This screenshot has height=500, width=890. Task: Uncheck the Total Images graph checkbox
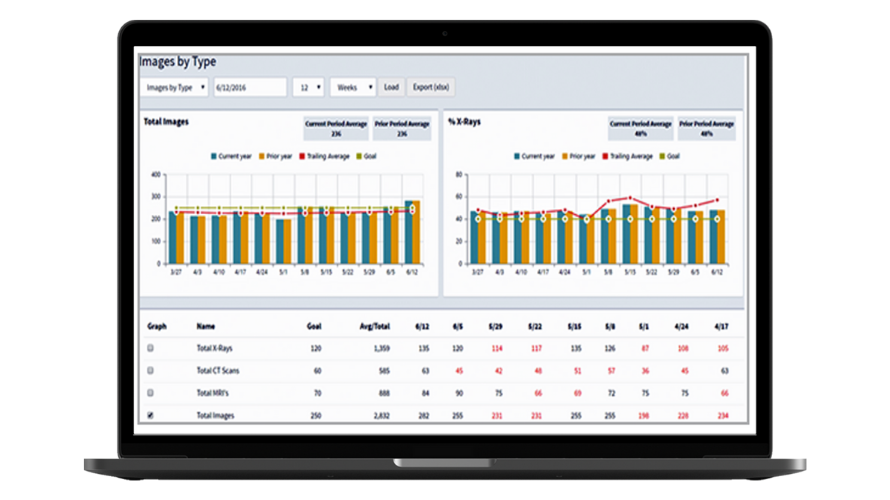pyautogui.click(x=151, y=415)
